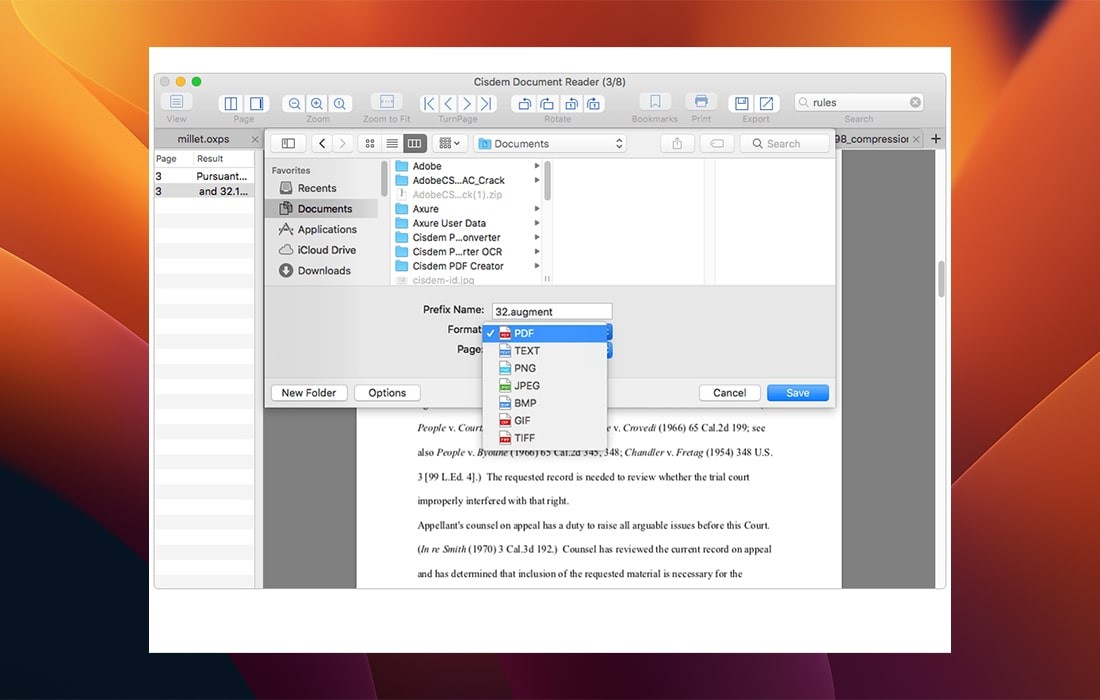
Task: Choose JPEG from the format menu
Action: [527, 385]
